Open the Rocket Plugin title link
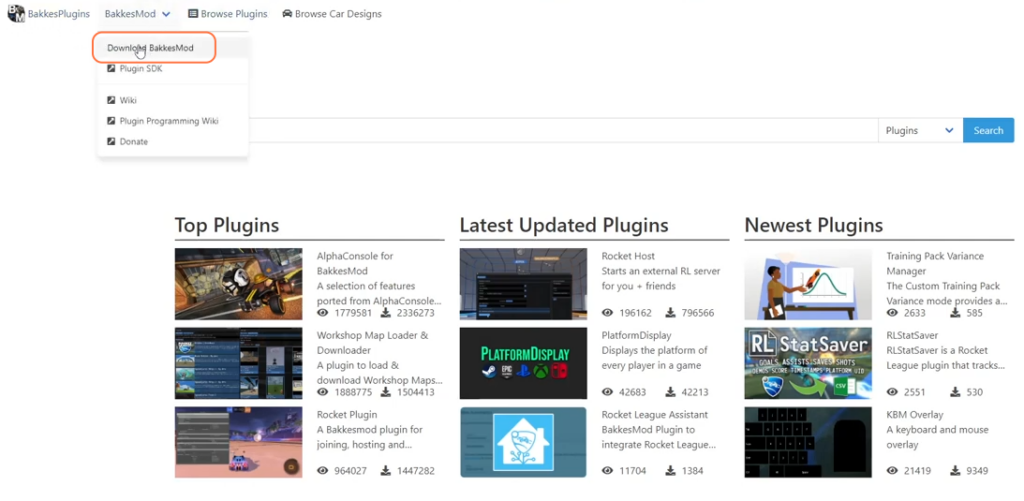The width and height of the screenshot is (1024, 501). [x=347, y=414]
